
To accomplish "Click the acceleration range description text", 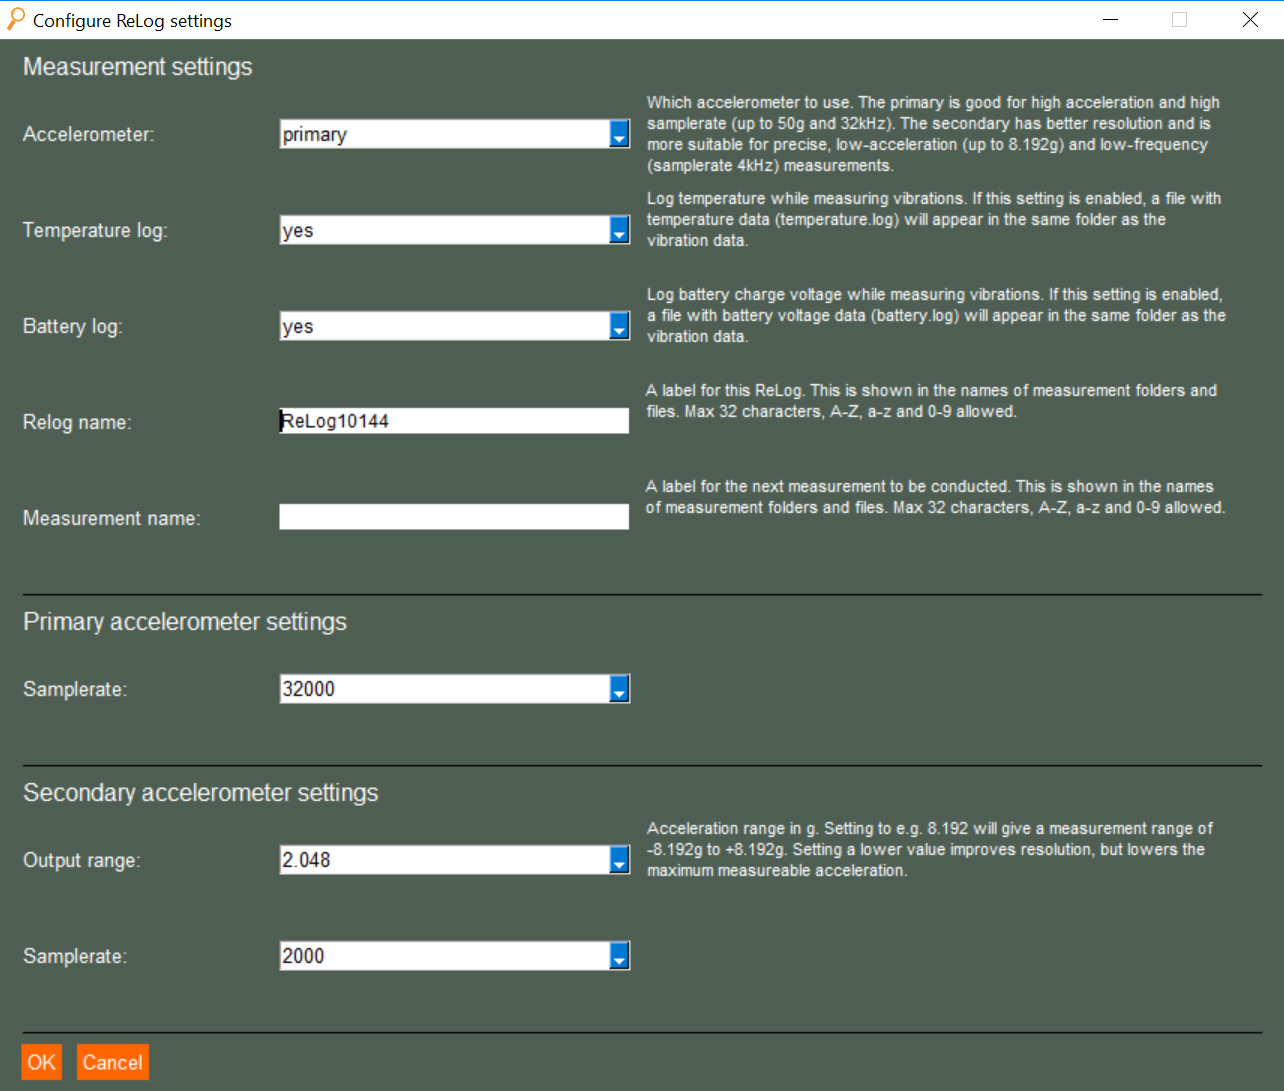I will 930,849.
